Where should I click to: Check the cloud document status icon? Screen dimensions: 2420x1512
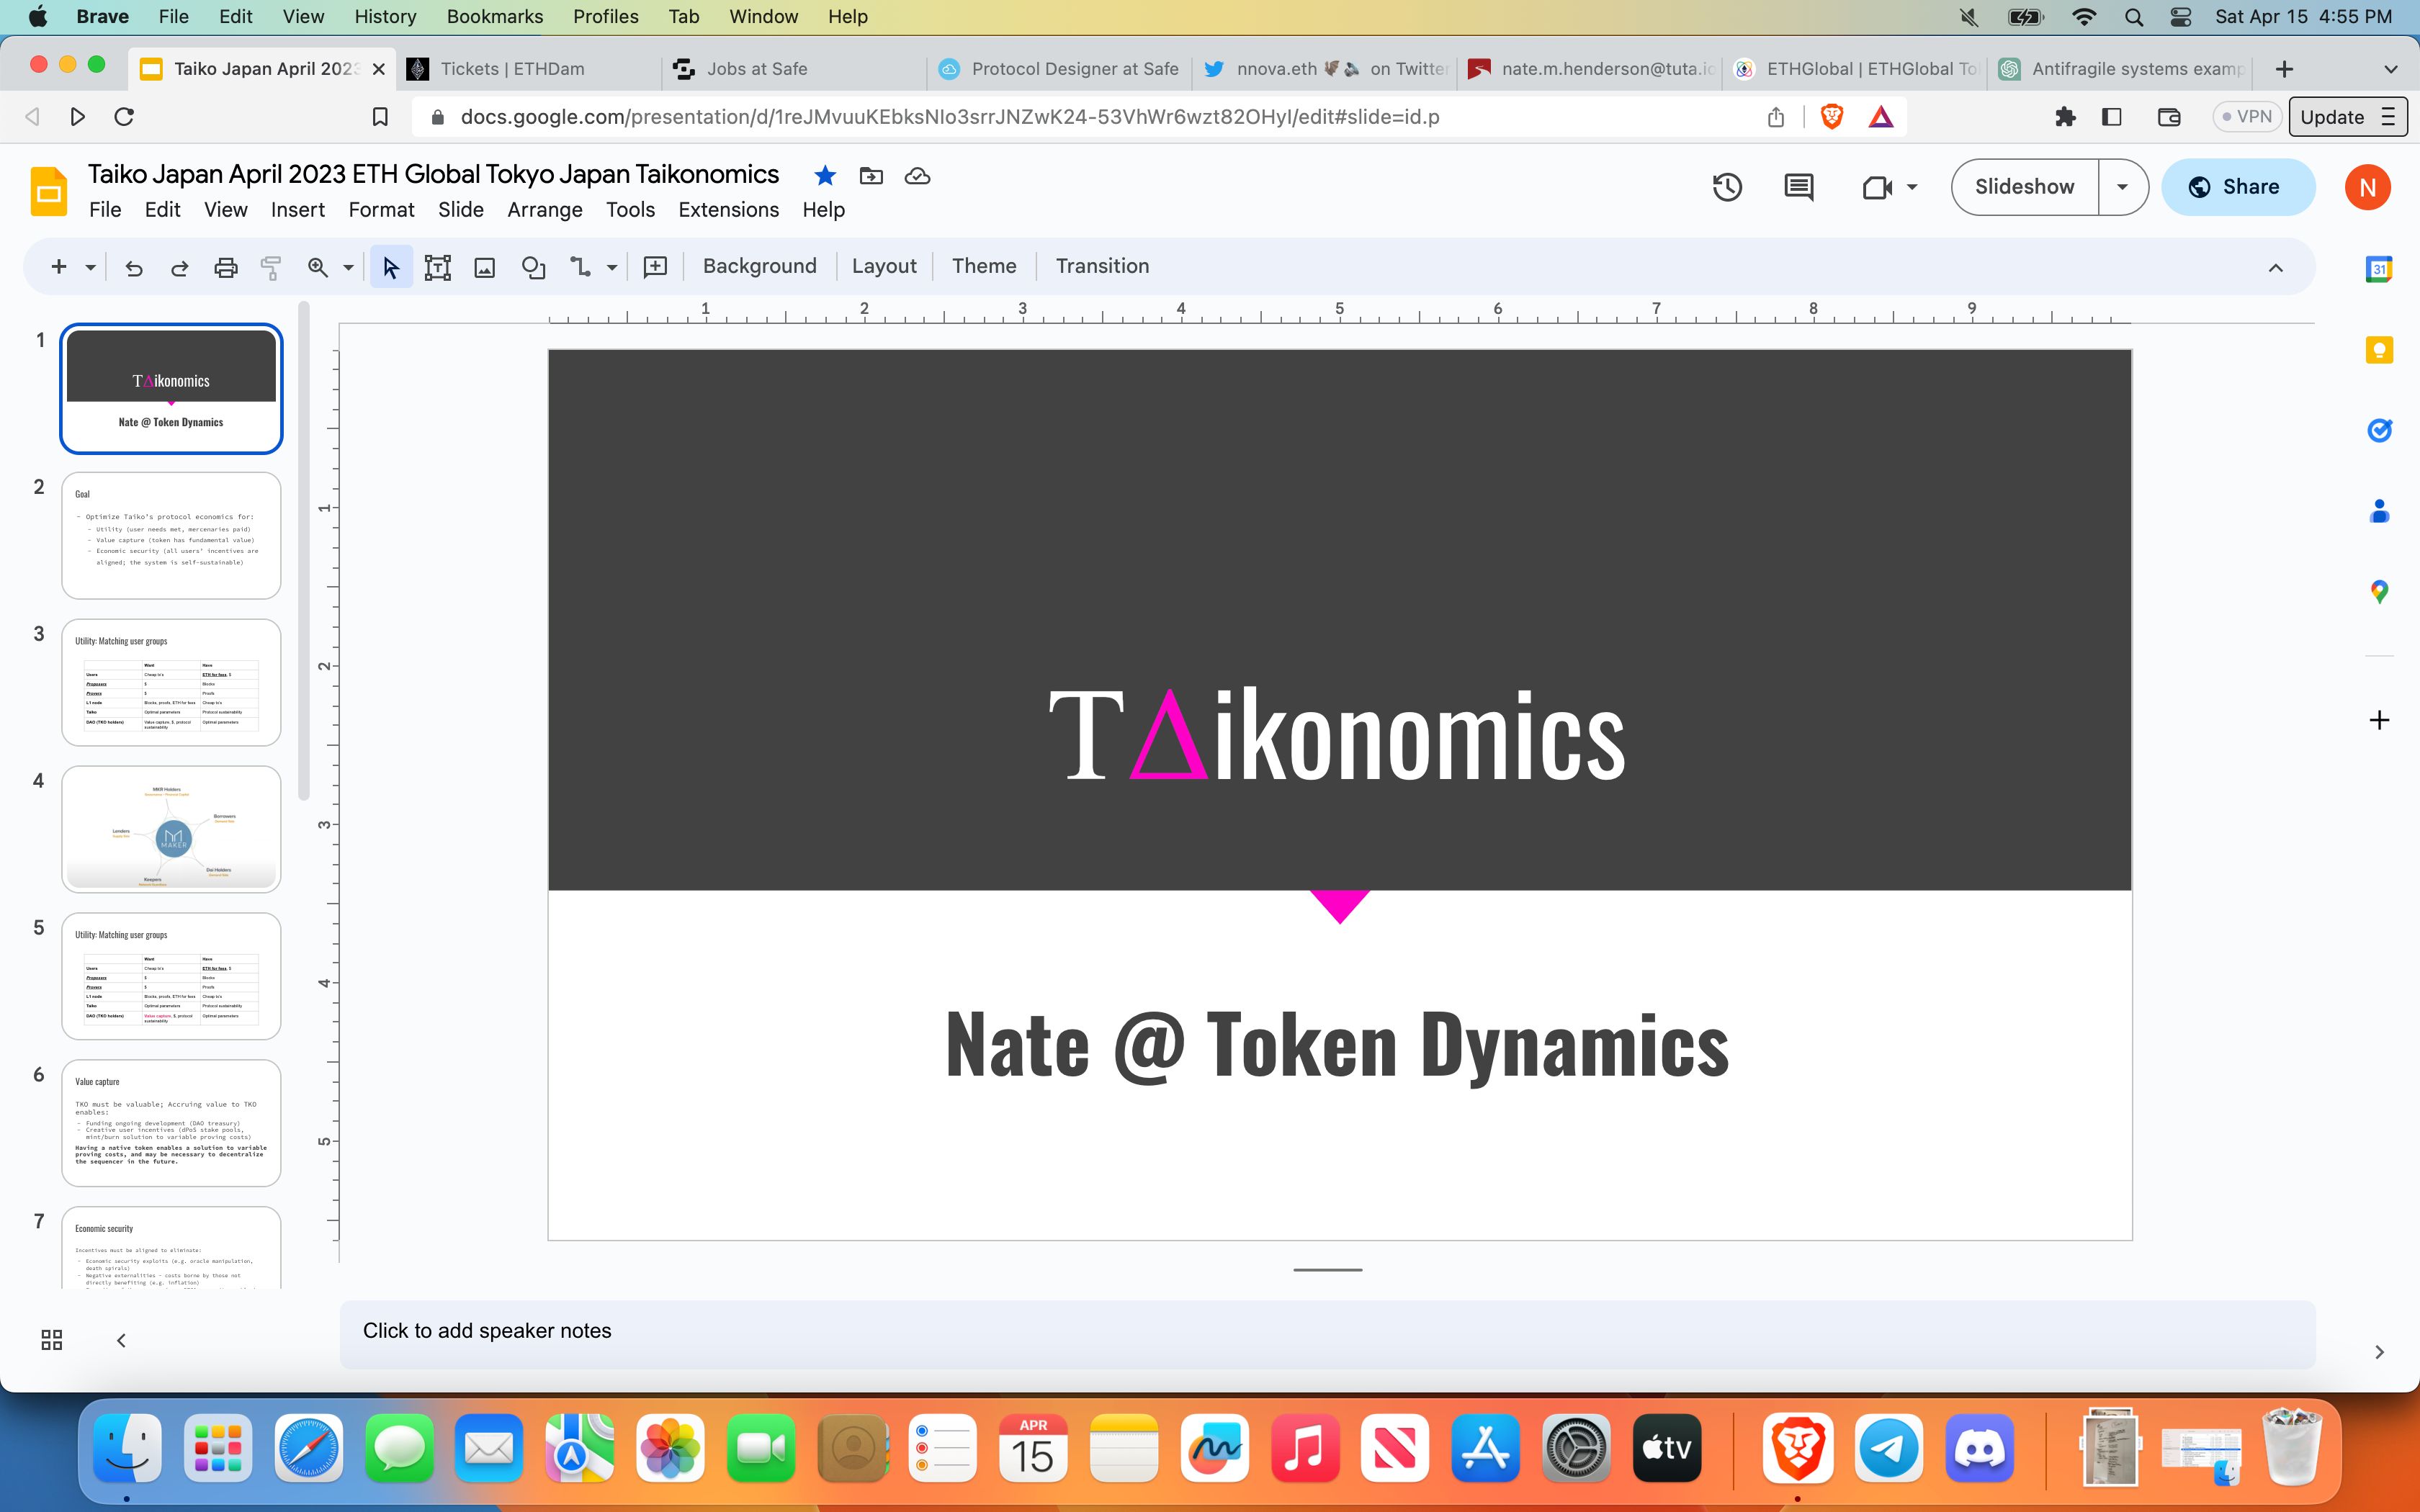[x=917, y=176]
